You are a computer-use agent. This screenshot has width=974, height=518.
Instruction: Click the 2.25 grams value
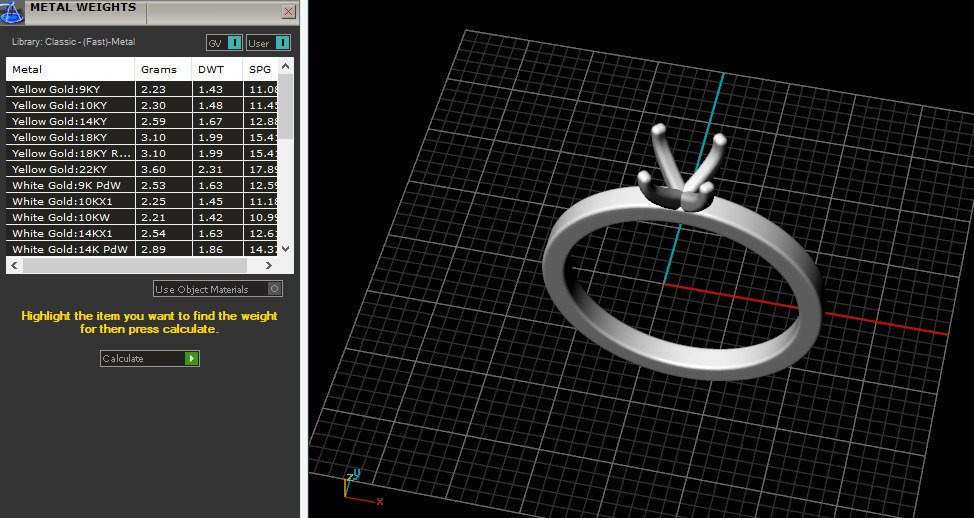coord(153,201)
